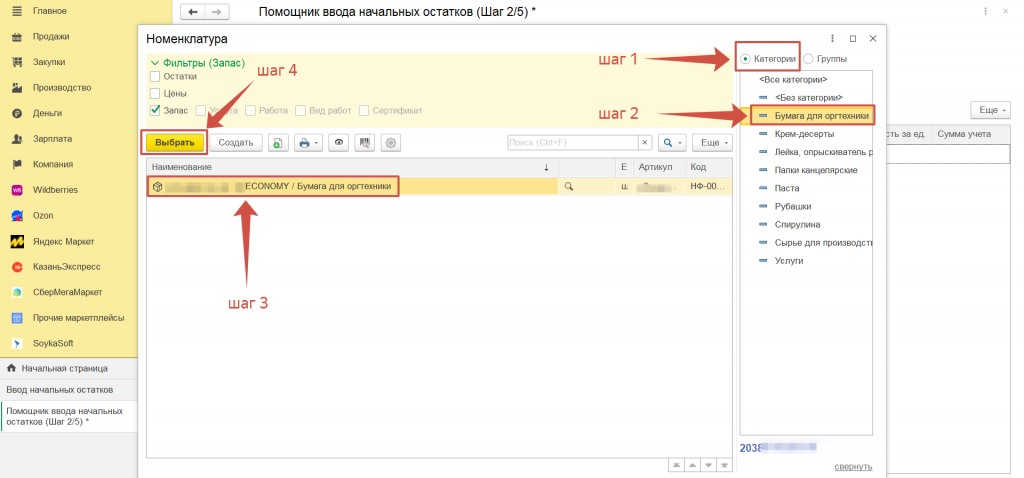Uncheck the Запас checkbox
The image size is (1024, 478).
pos(155,110)
